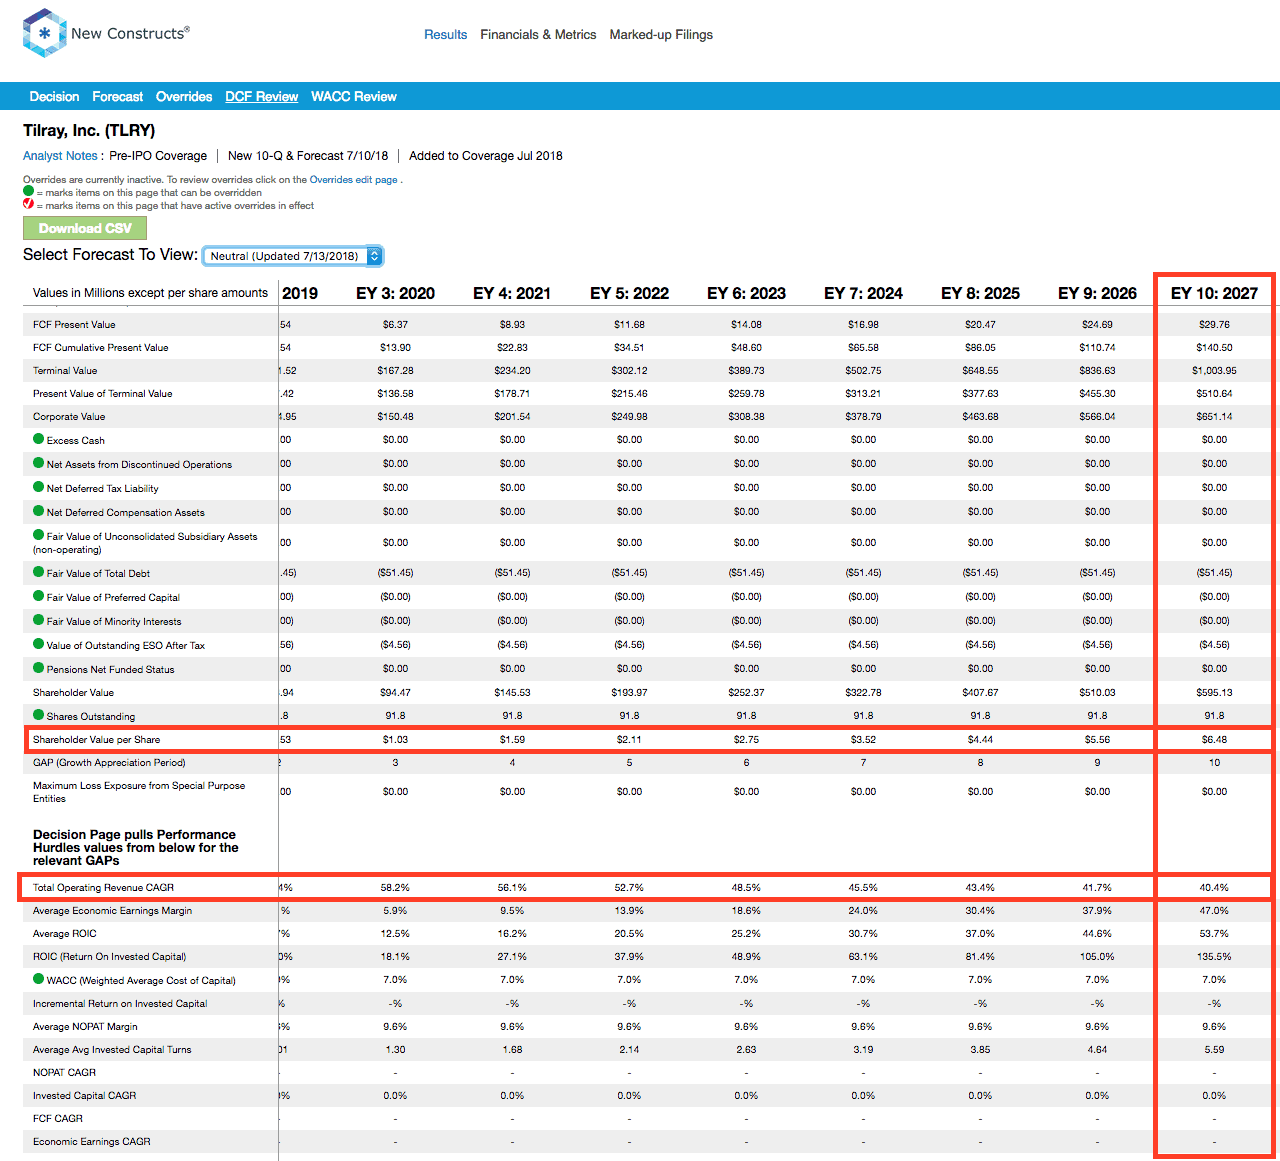Image resolution: width=1280 pixels, height=1161 pixels.
Task: Click the EY 5: 2022 column header
Action: [x=629, y=293]
